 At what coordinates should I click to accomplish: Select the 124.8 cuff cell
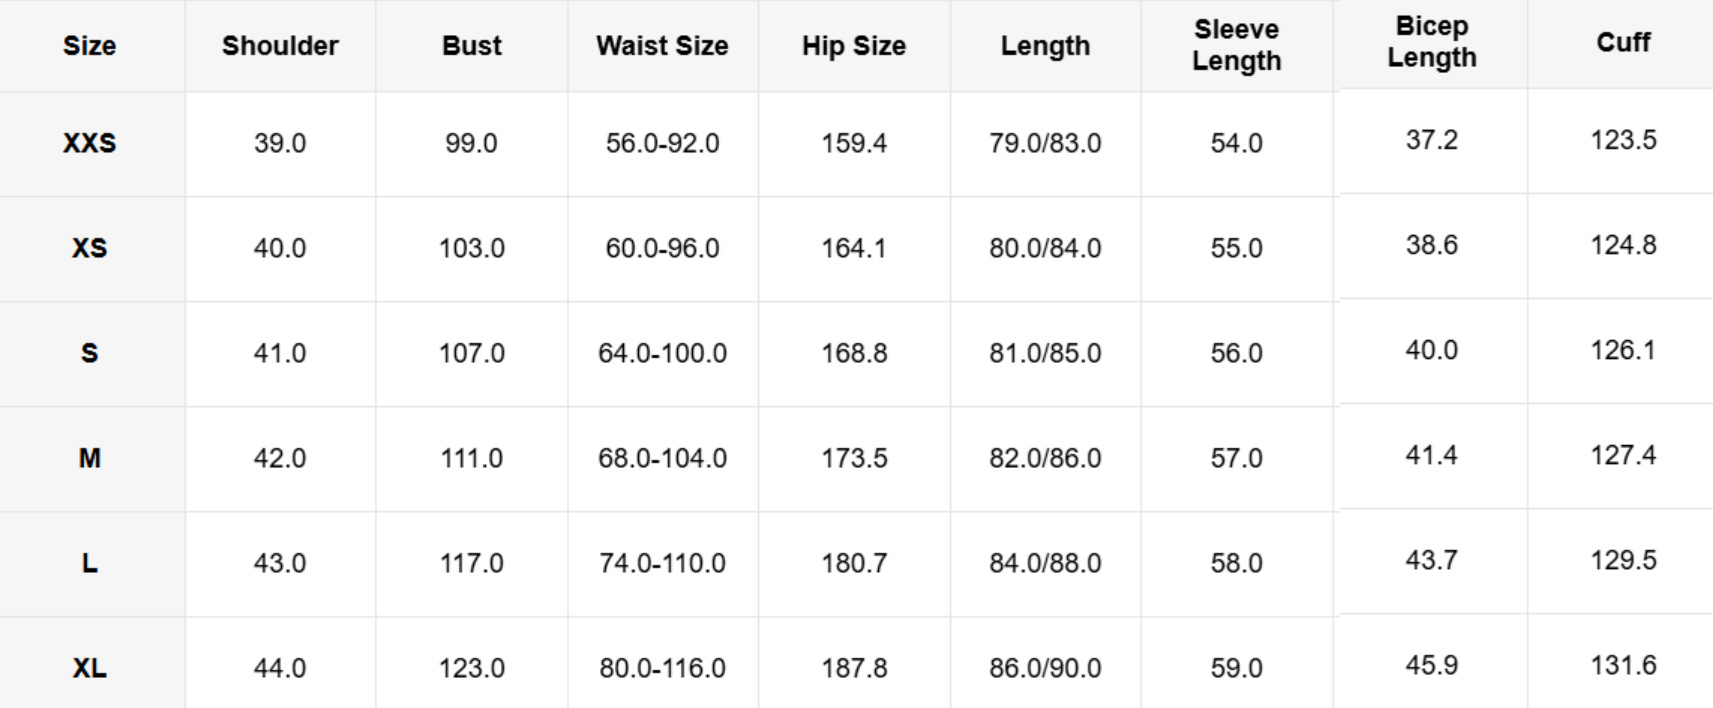pyautogui.click(x=1623, y=245)
